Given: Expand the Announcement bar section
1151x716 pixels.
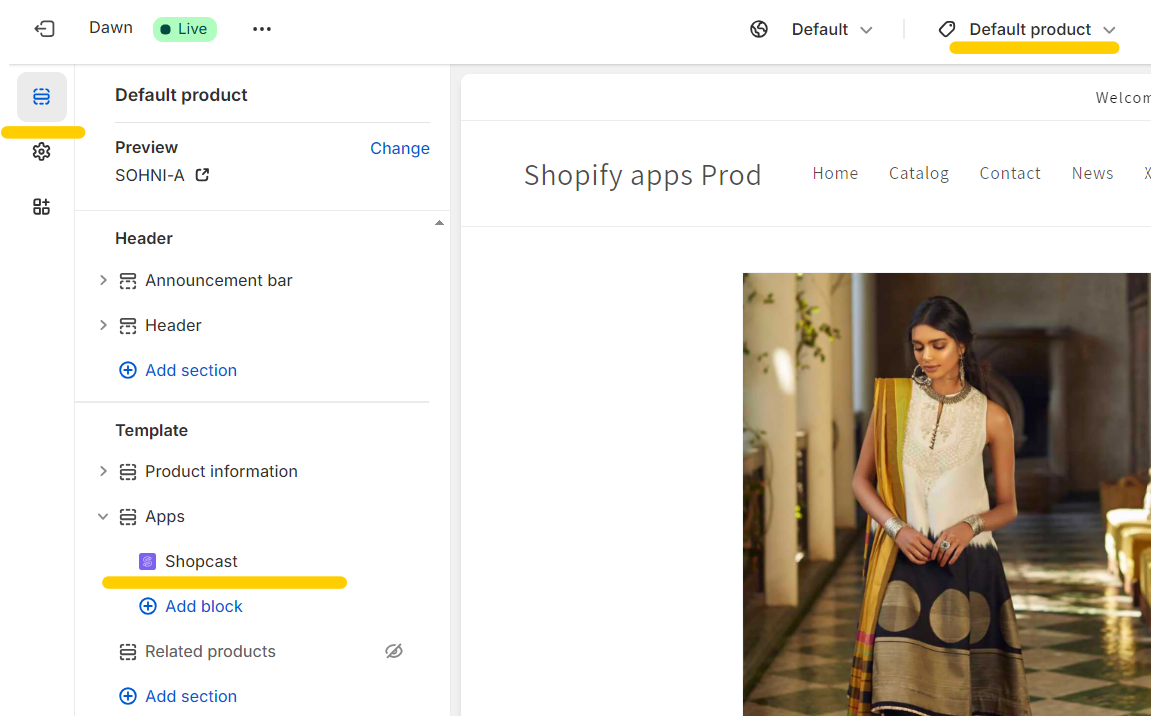Looking at the screenshot, I should coord(103,280).
